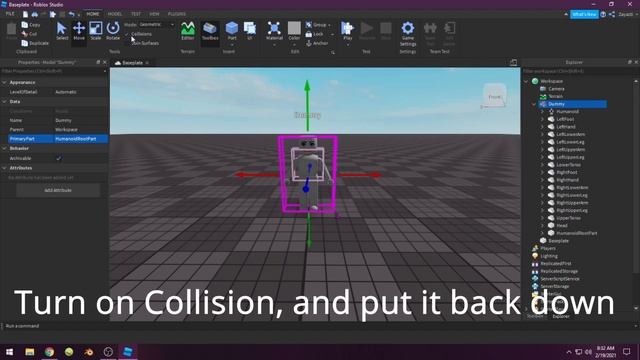Click the Terrain icon in Explorer
Viewport: 640px width, 360px height.
543,96
